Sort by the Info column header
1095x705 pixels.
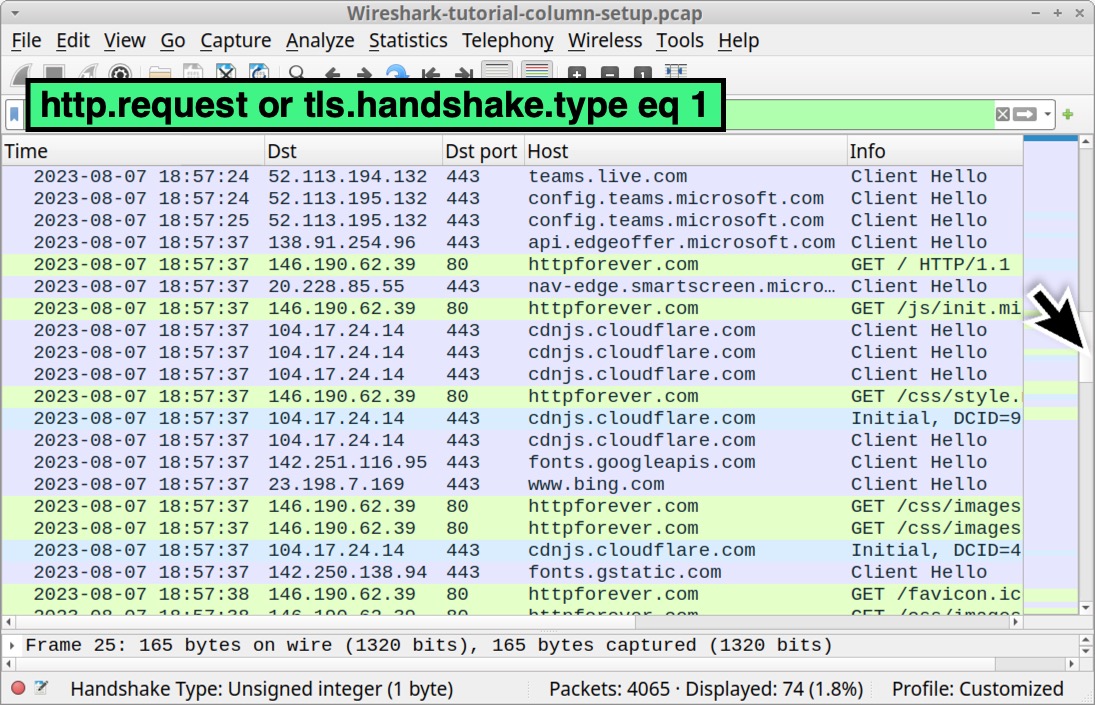[935, 151]
